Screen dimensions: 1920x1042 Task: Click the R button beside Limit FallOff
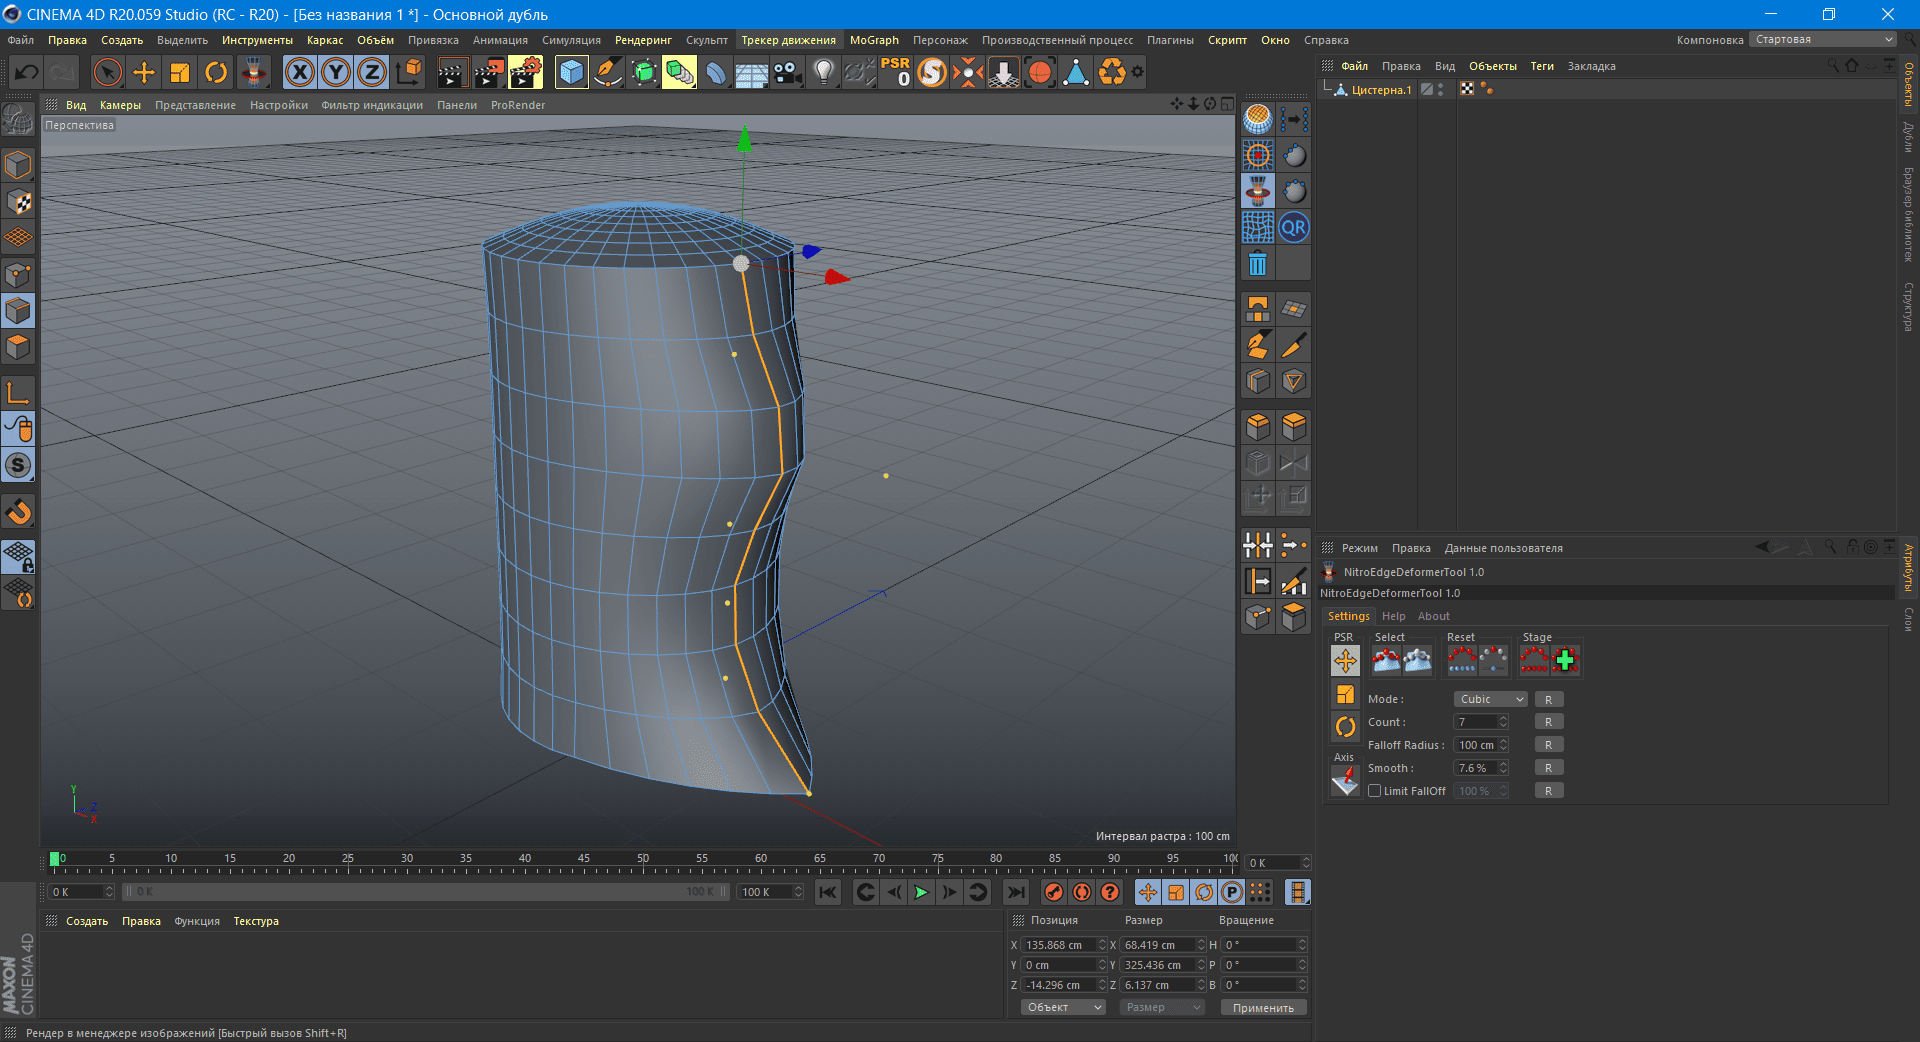[1548, 791]
